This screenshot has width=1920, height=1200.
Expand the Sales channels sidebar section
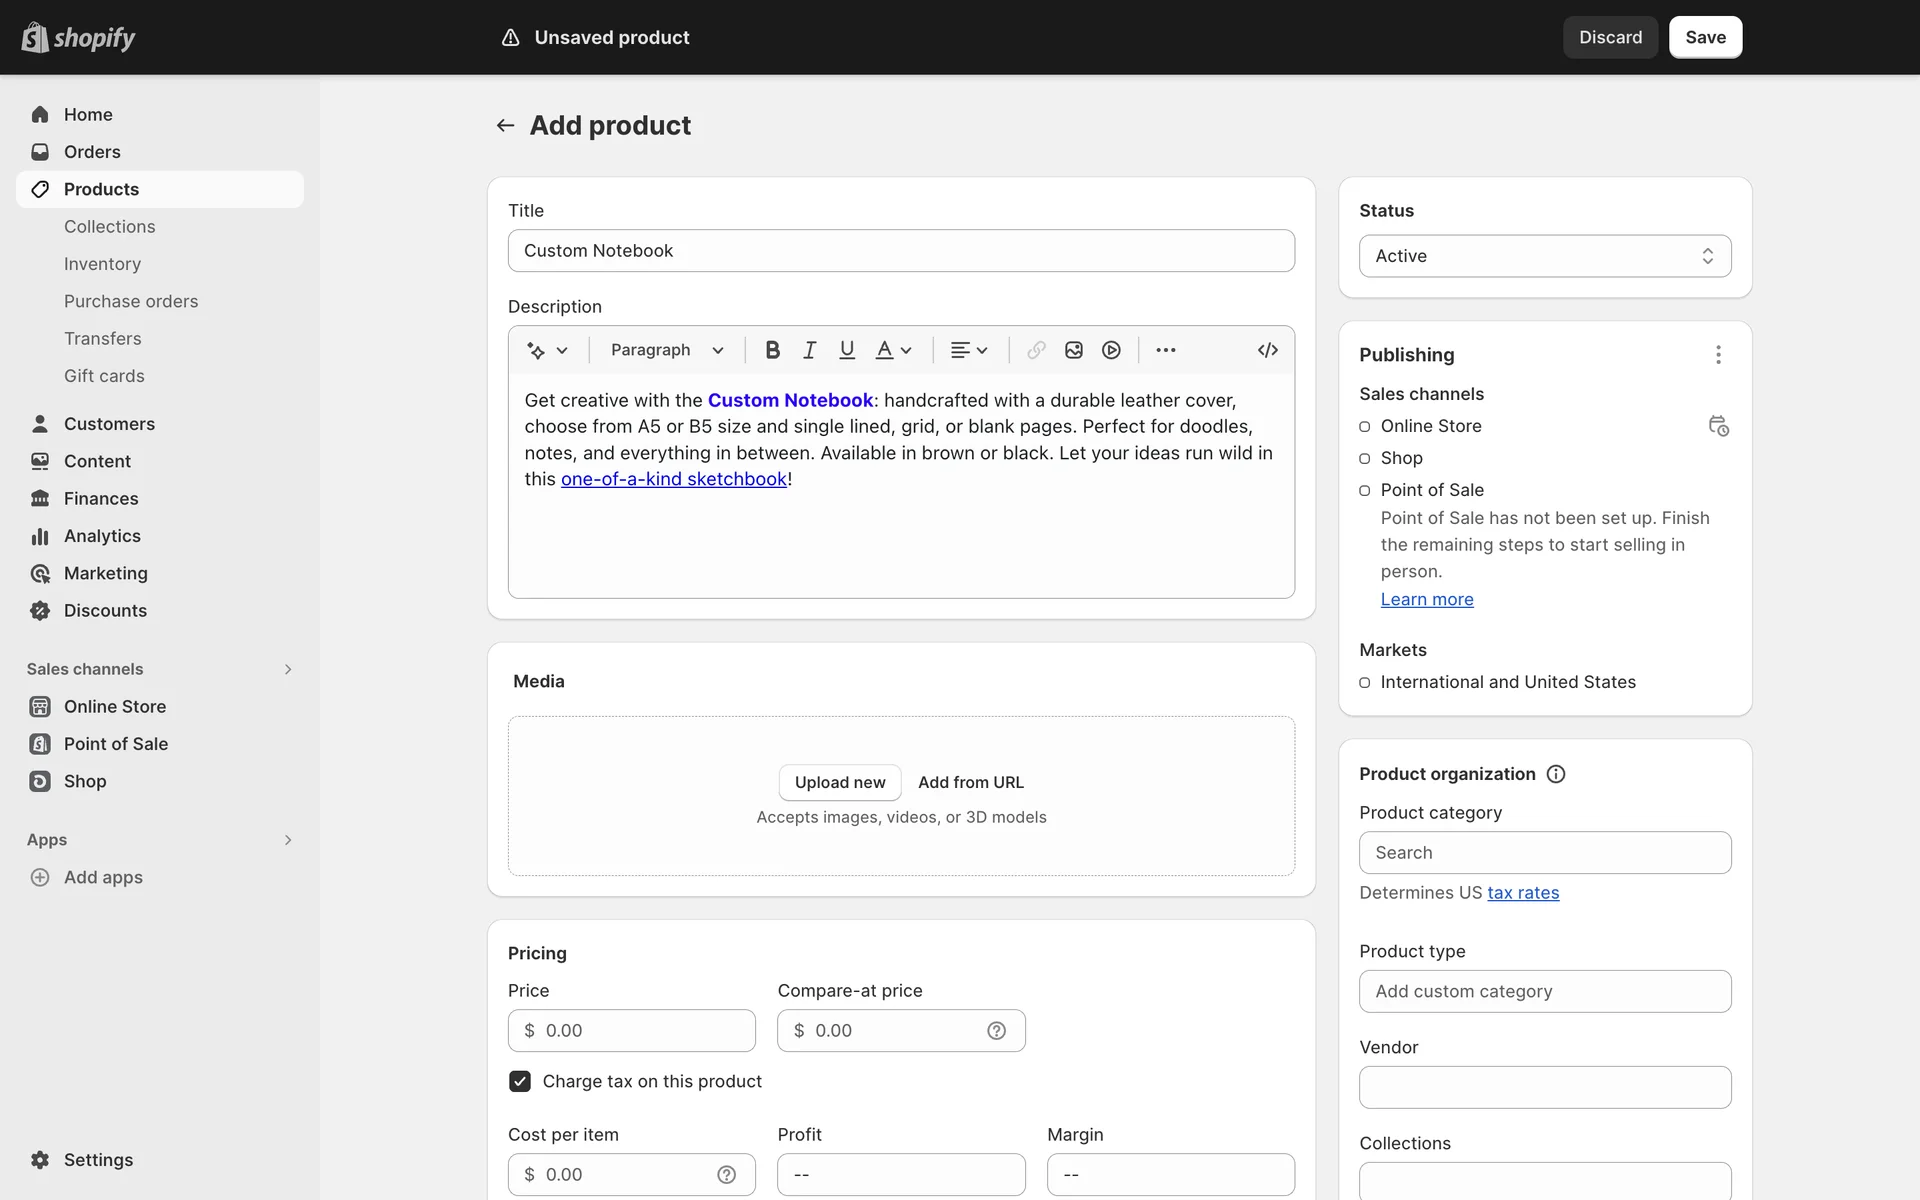288,669
